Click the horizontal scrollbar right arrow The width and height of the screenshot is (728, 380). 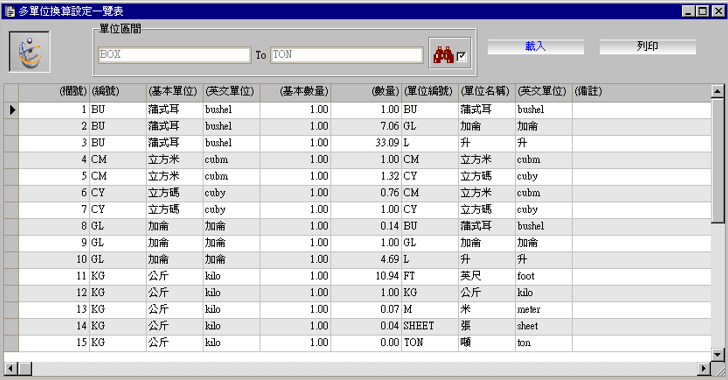[704, 369]
